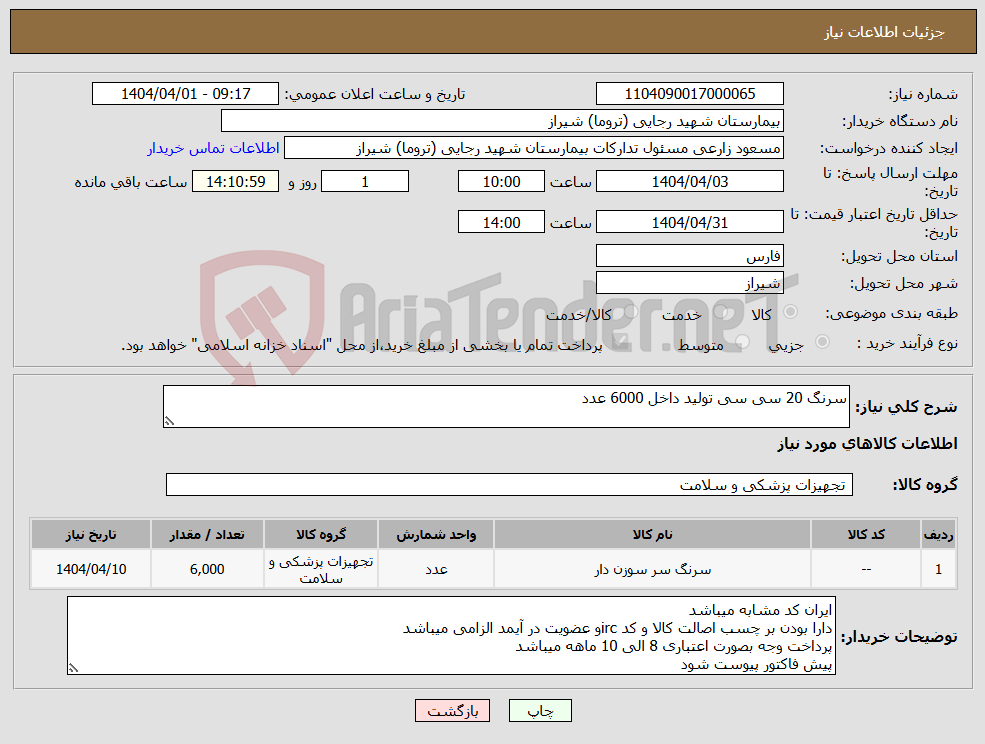Click the چاپ print button

(540, 711)
